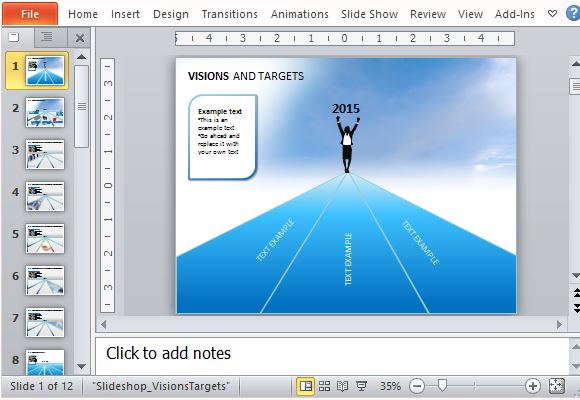Click the zoom in plus button
The width and height of the screenshot is (580, 400).
click(x=533, y=386)
